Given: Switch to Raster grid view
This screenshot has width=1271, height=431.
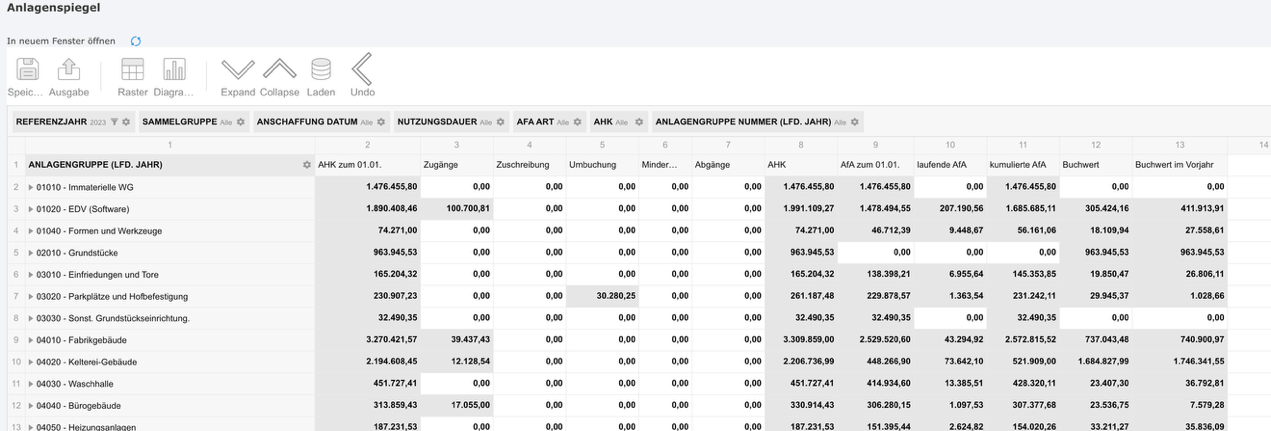Looking at the screenshot, I should [x=132, y=70].
